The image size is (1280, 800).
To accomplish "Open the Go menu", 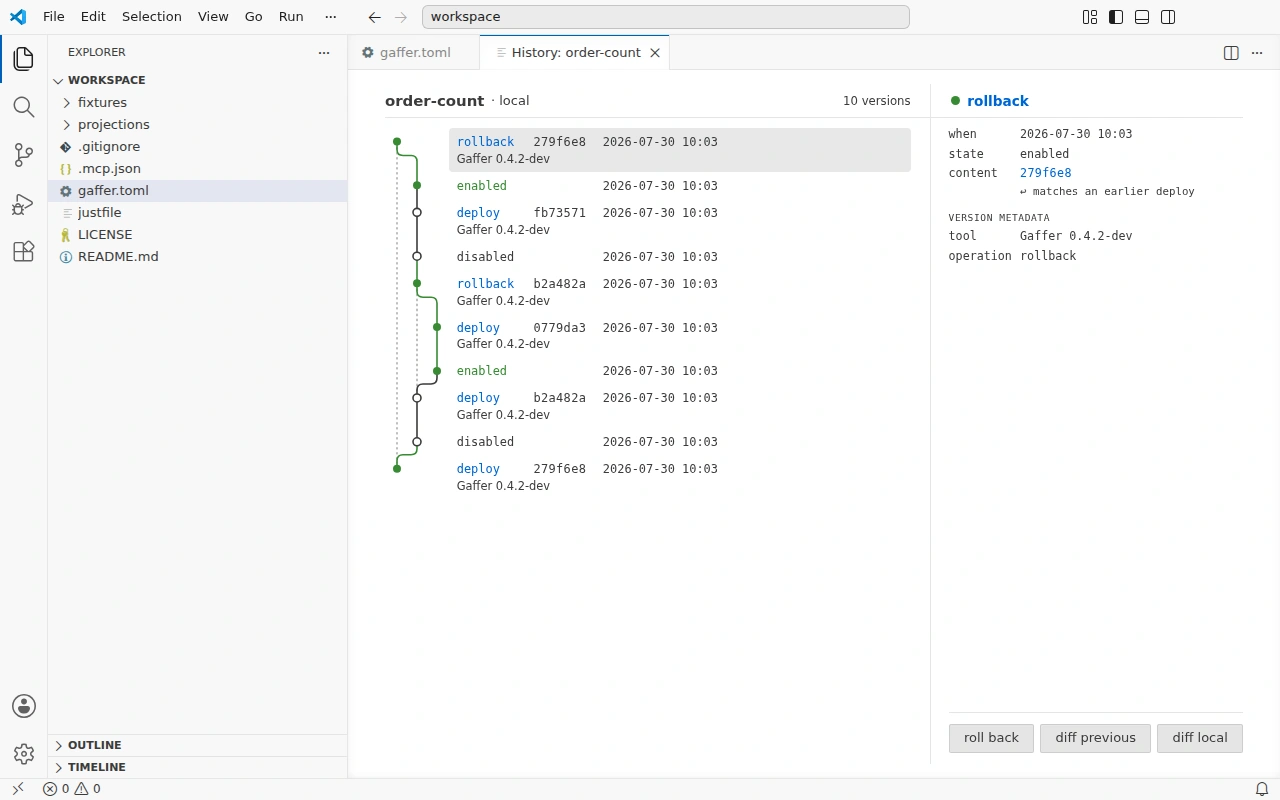I will tap(254, 17).
